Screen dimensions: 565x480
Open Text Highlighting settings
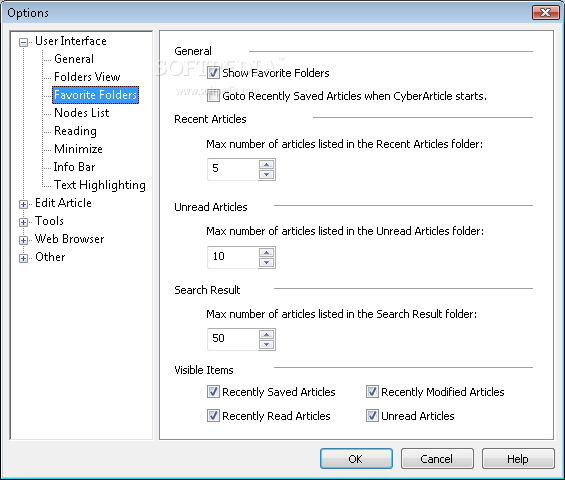pos(100,185)
